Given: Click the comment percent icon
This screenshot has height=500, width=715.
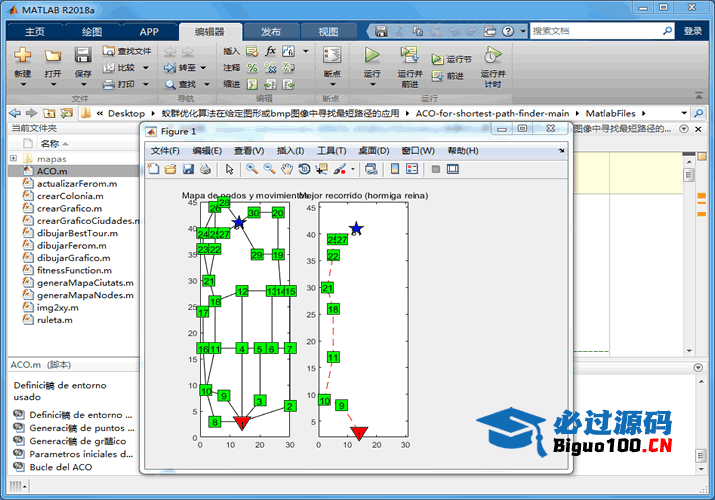Looking at the screenshot, I should tap(252, 68).
